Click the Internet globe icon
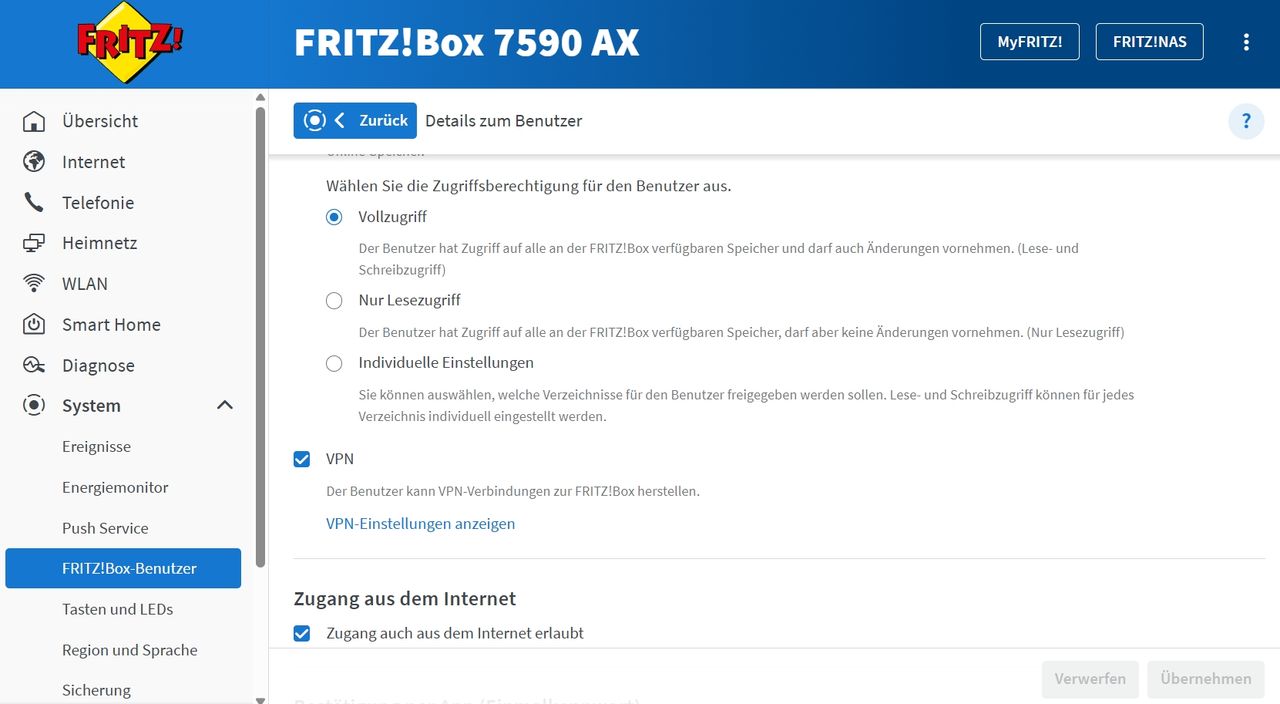Screen dimensions: 1280x704 (34, 162)
